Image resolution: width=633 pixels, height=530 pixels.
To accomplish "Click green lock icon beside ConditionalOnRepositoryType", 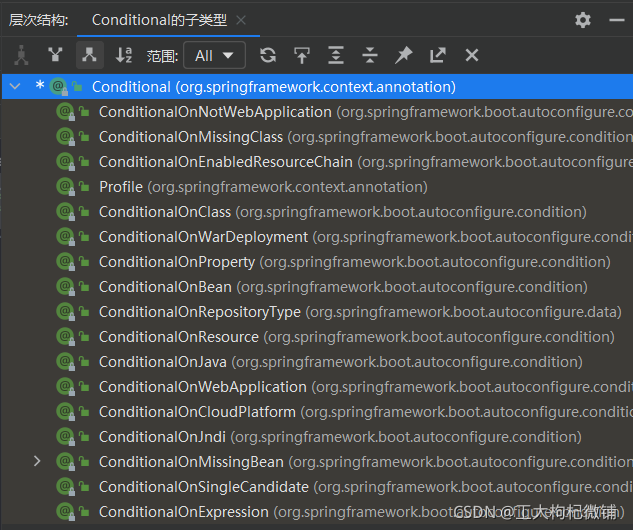I will coord(84,312).
